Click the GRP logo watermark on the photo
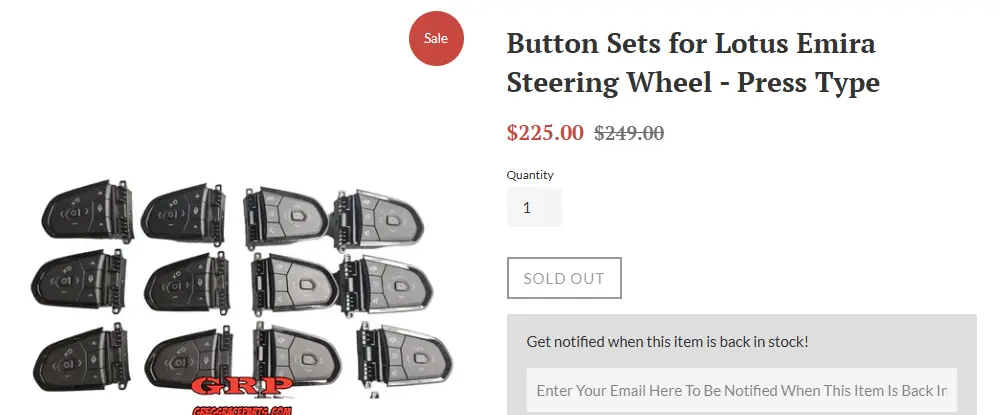 tap(241, 387)
